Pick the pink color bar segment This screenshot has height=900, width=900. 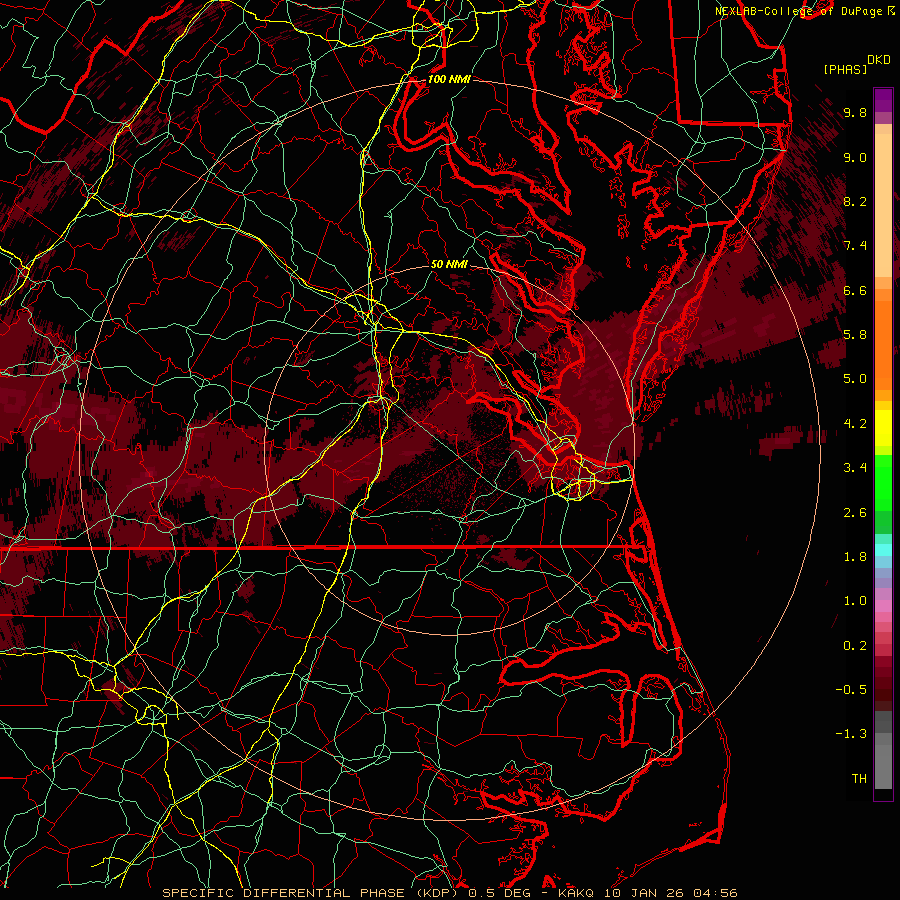coord(883,606)
